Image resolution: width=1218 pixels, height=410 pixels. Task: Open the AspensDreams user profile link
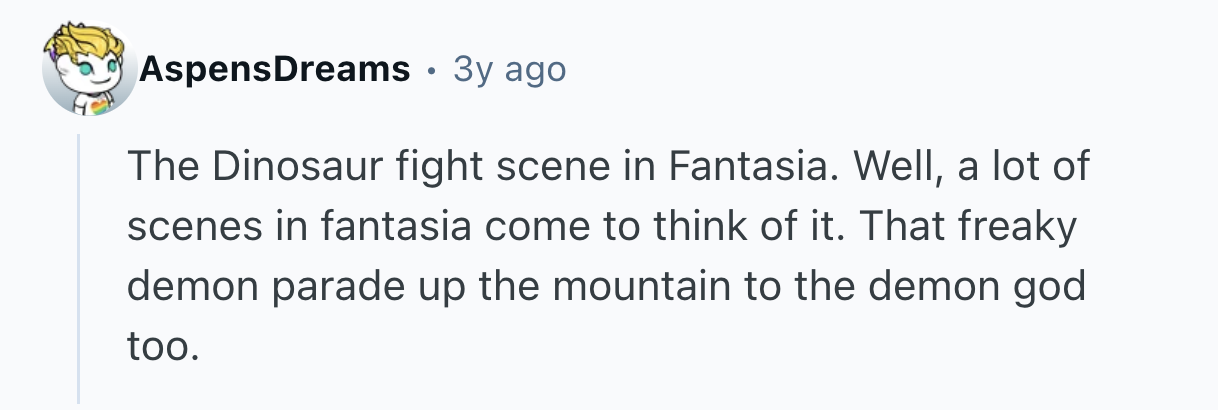point(276,70)
